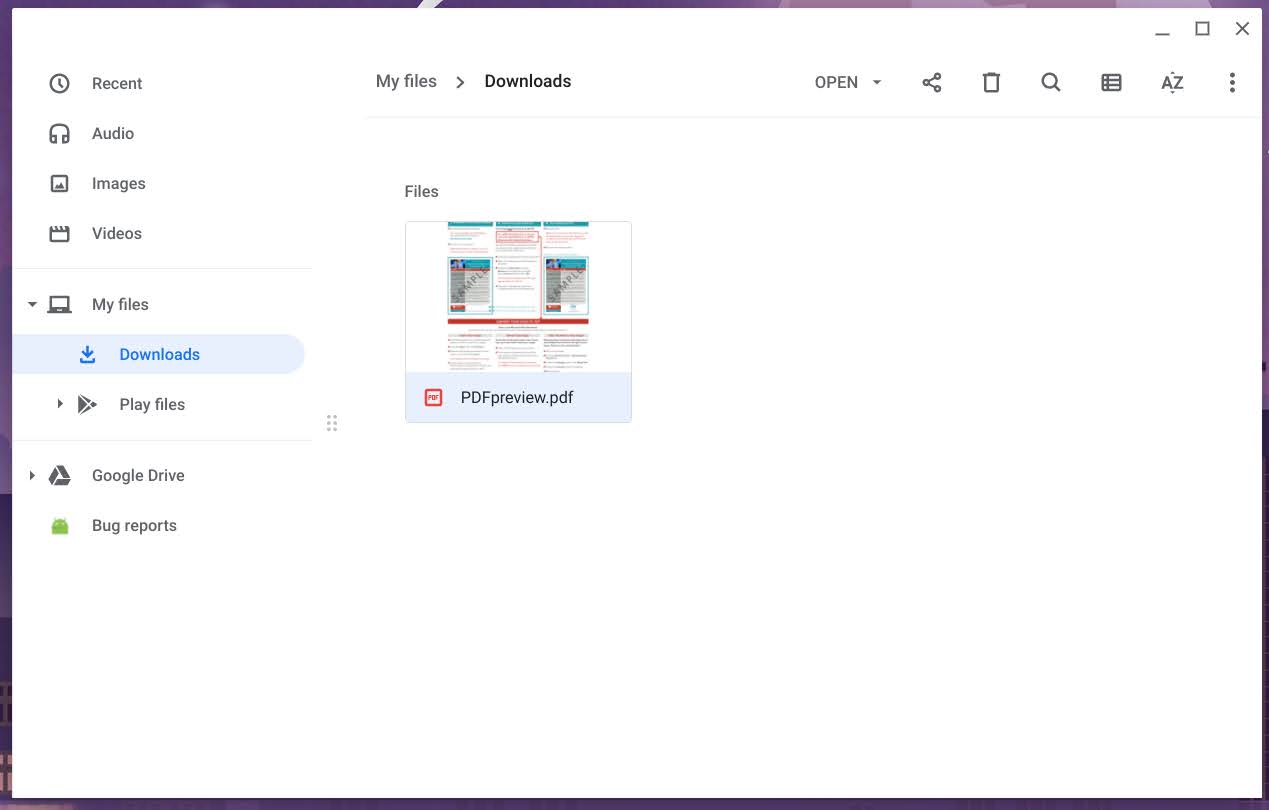Switch to list view layout
This screenshot has width=1269, height=810.
(x=1111, y=82)
